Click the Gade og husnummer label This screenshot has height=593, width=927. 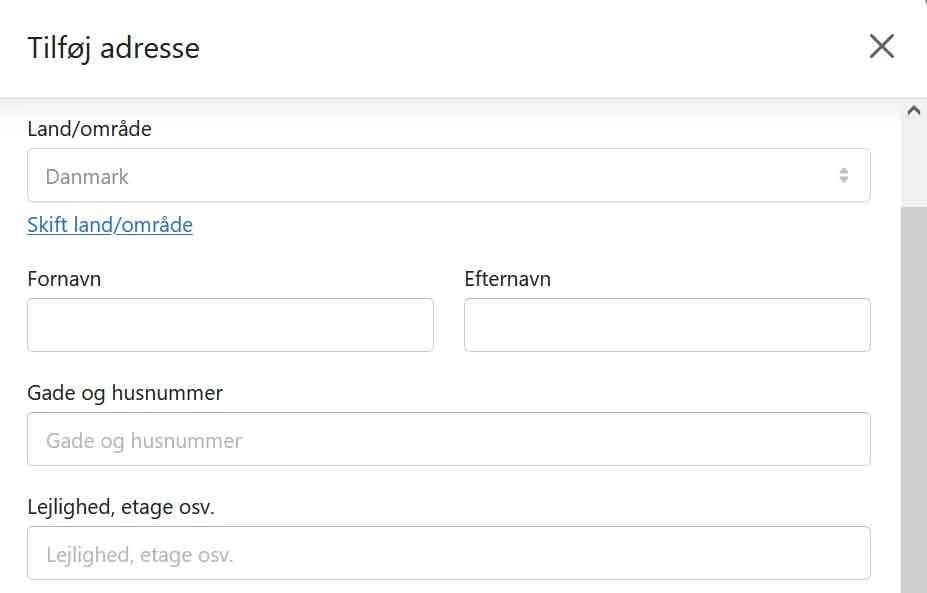pos(125,393)
